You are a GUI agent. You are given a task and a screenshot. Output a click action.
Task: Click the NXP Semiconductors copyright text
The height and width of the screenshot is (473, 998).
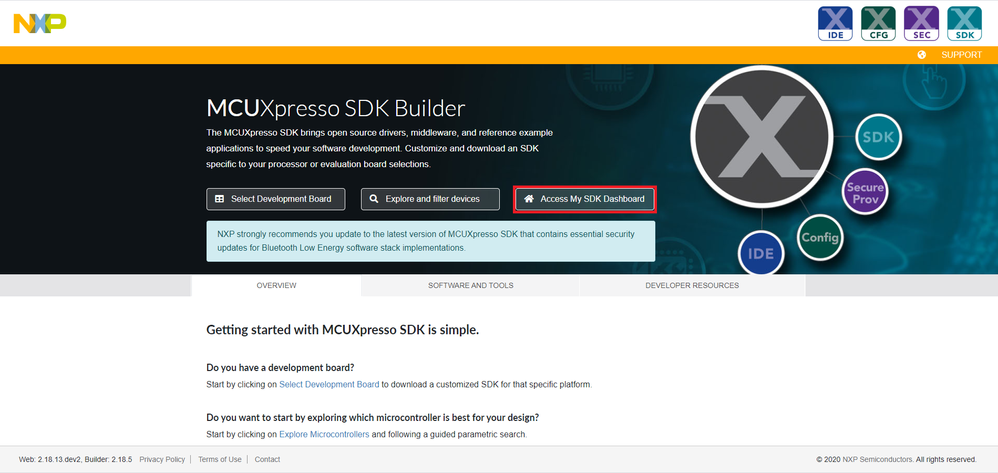[x=896, y=459]
